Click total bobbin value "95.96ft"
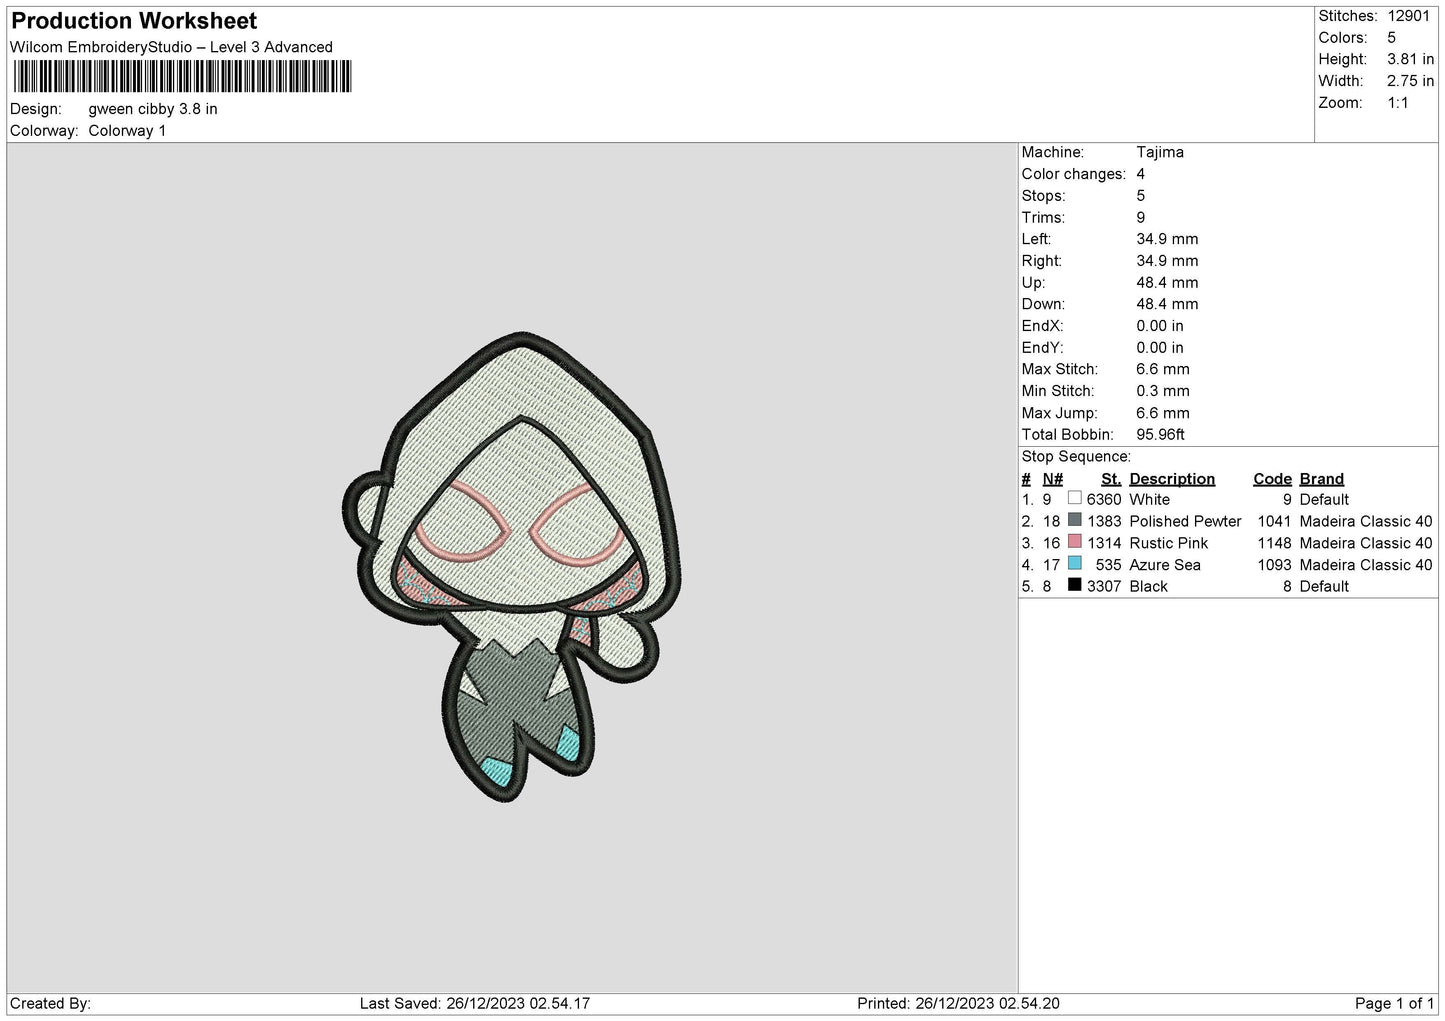This screenshot has width=1445, height=1021. click(x=1161, y=435)
